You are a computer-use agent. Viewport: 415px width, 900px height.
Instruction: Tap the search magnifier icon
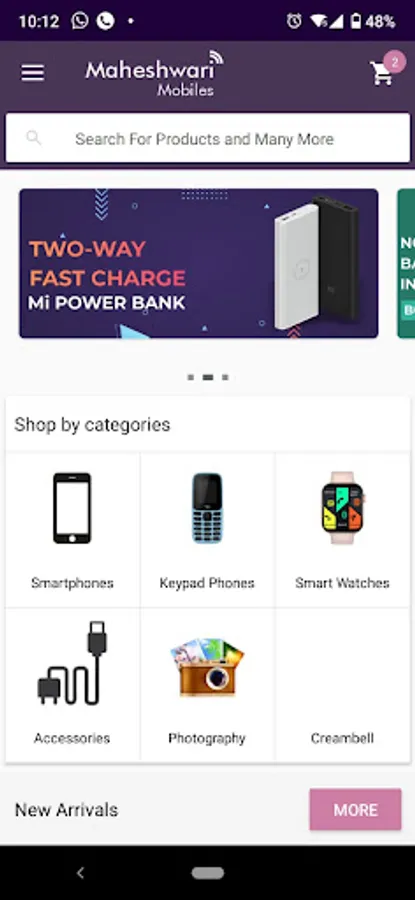(34, 138)
